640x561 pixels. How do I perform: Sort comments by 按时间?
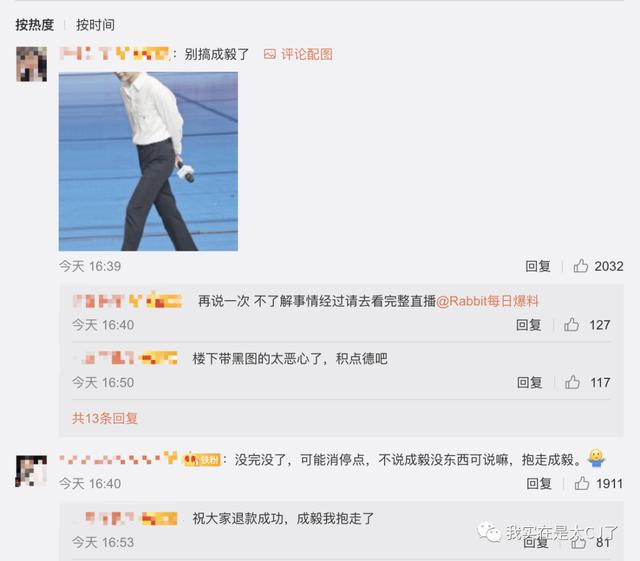(x=95, y=25)
